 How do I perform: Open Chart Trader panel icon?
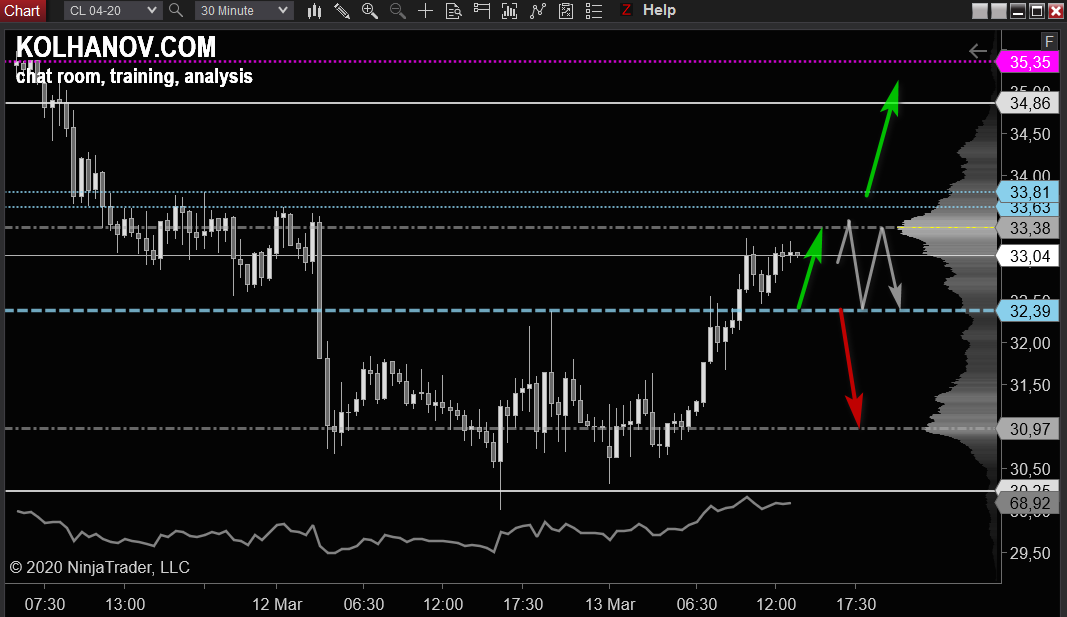482,10
